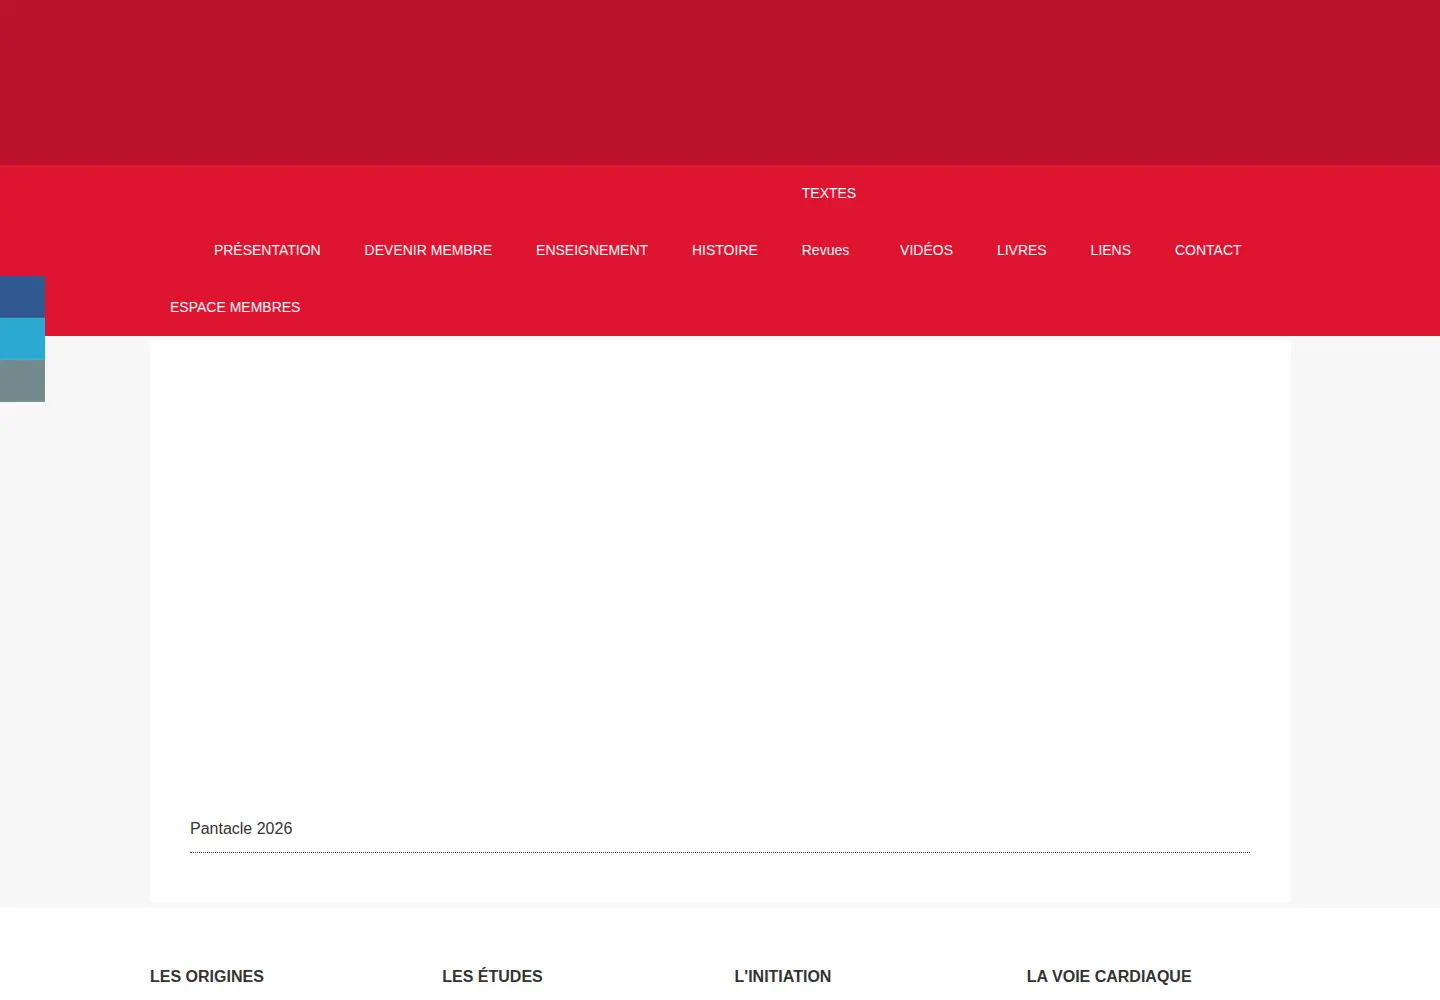Open the TEXTES menu item
The width and height of the screenshot is (1440, 1000).
point(828,193)
